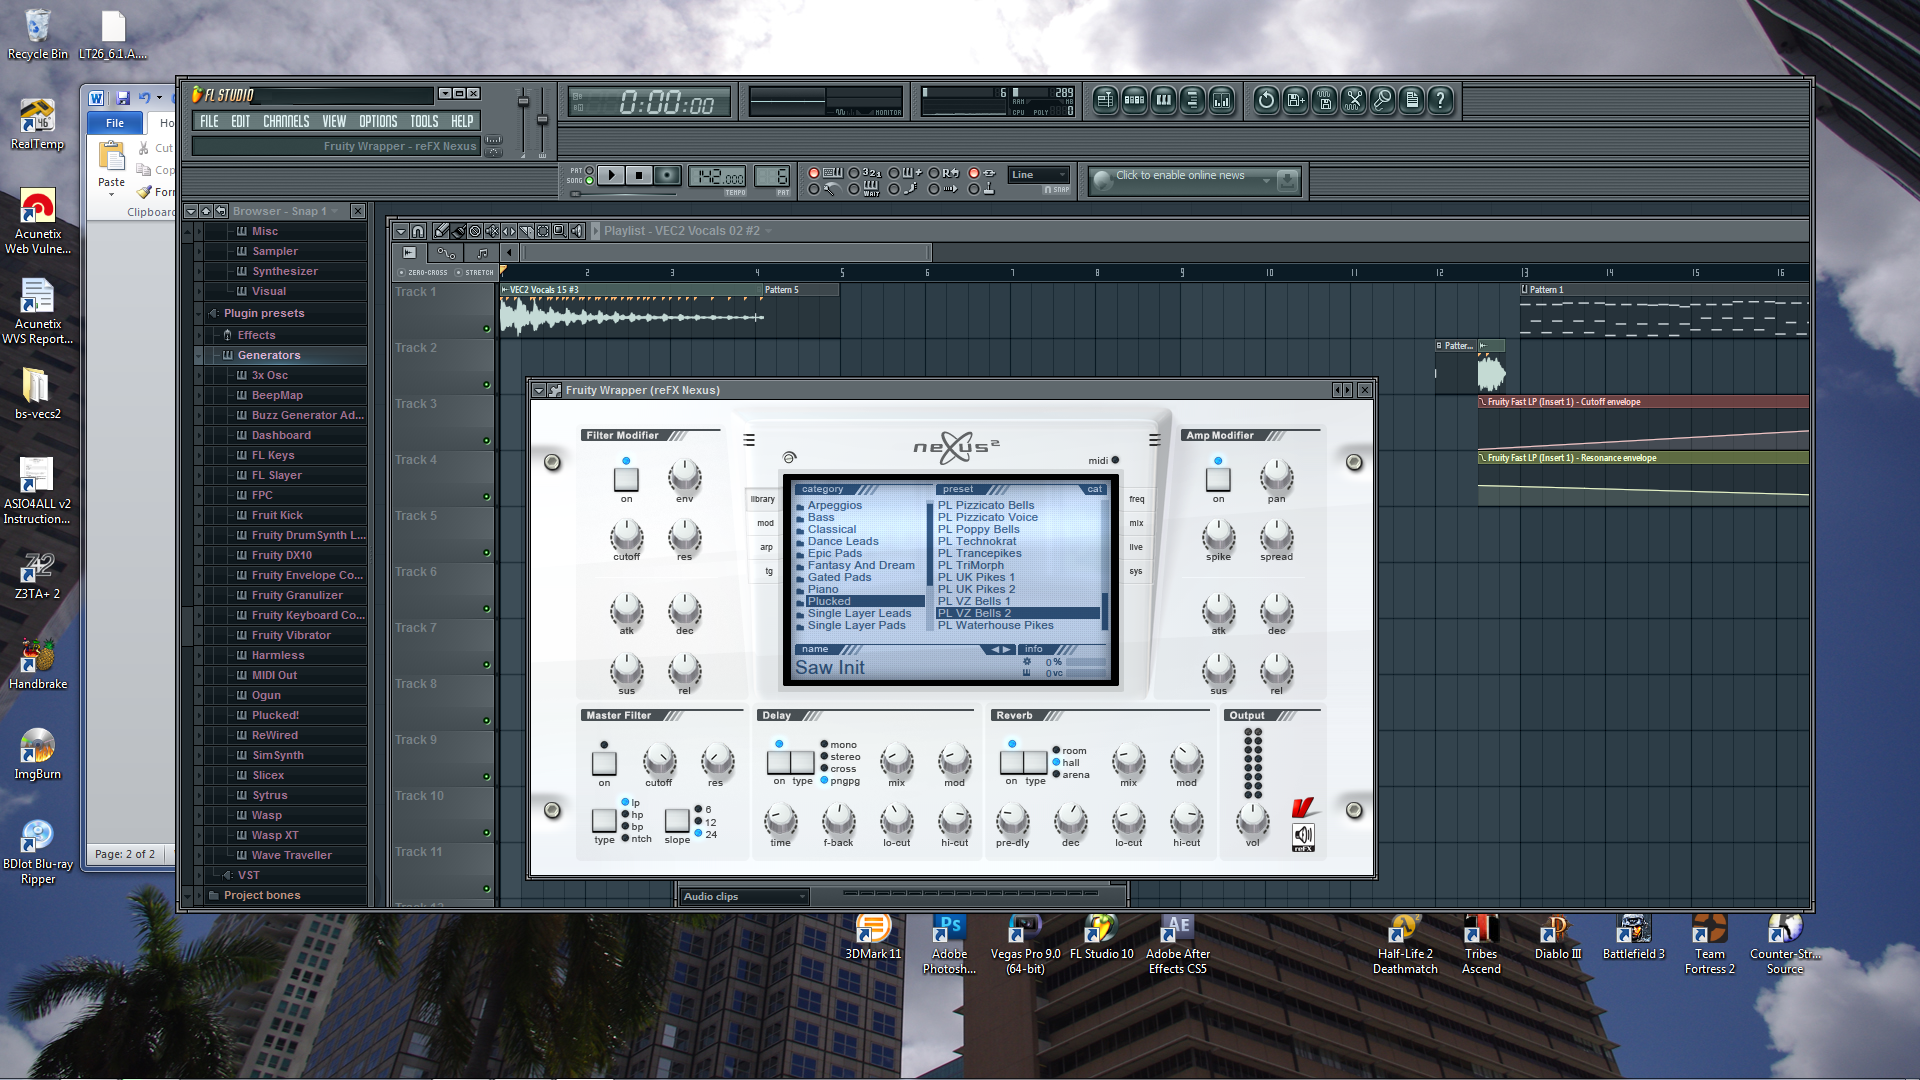The image size is (1920, 1080).
Task: Click the one-click audio recording microphone icon
Action: coord(1382,100)
